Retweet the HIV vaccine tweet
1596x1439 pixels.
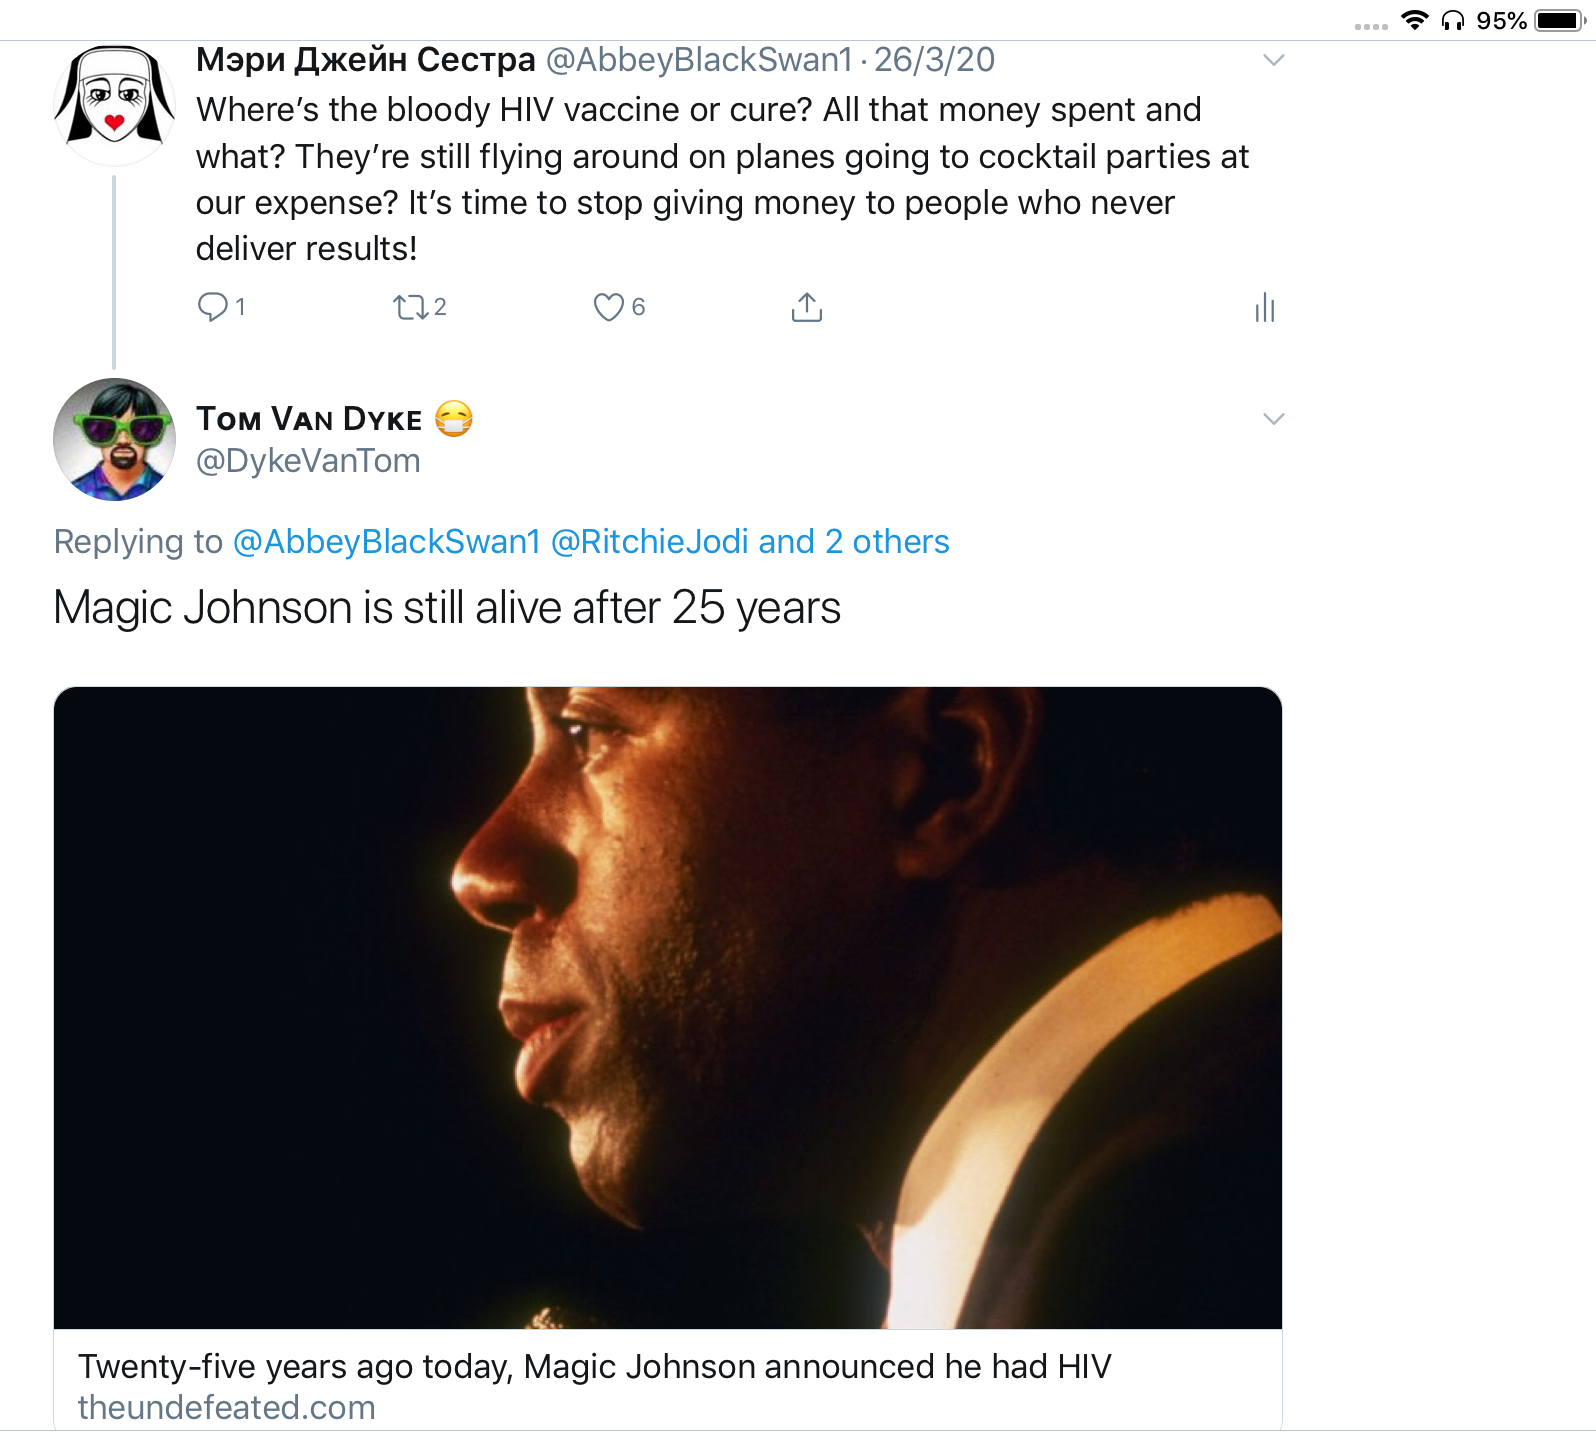click(410, 307)
